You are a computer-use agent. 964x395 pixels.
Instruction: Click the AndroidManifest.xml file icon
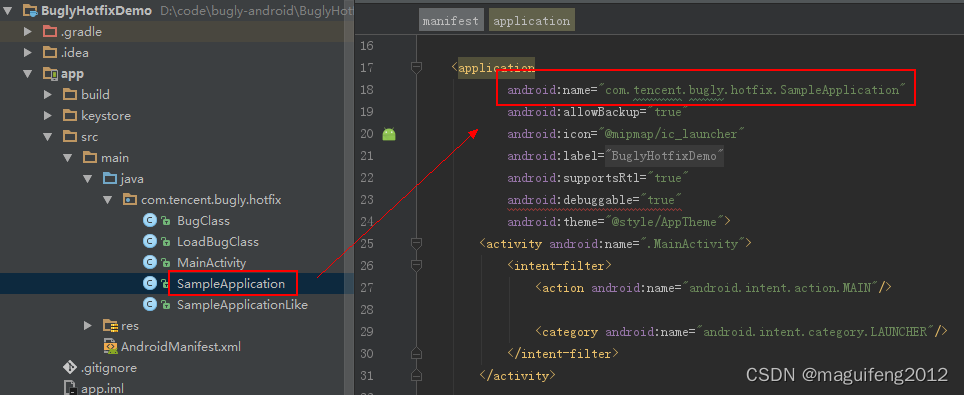pos(111,346)
